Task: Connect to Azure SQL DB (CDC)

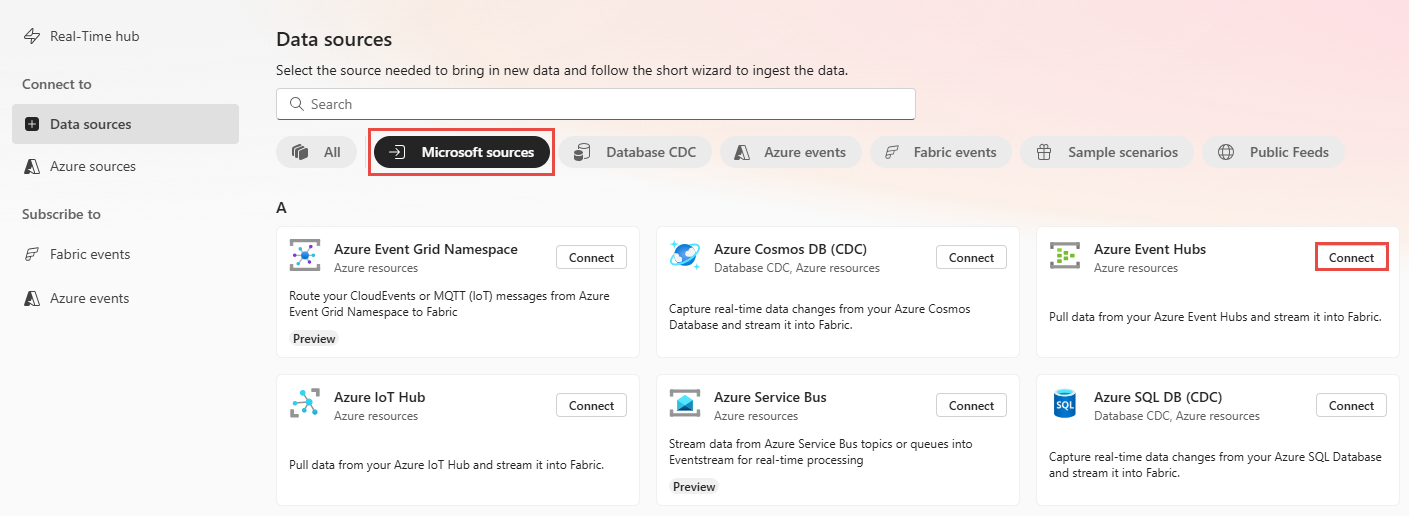Action: click(x=1352, y=405)
